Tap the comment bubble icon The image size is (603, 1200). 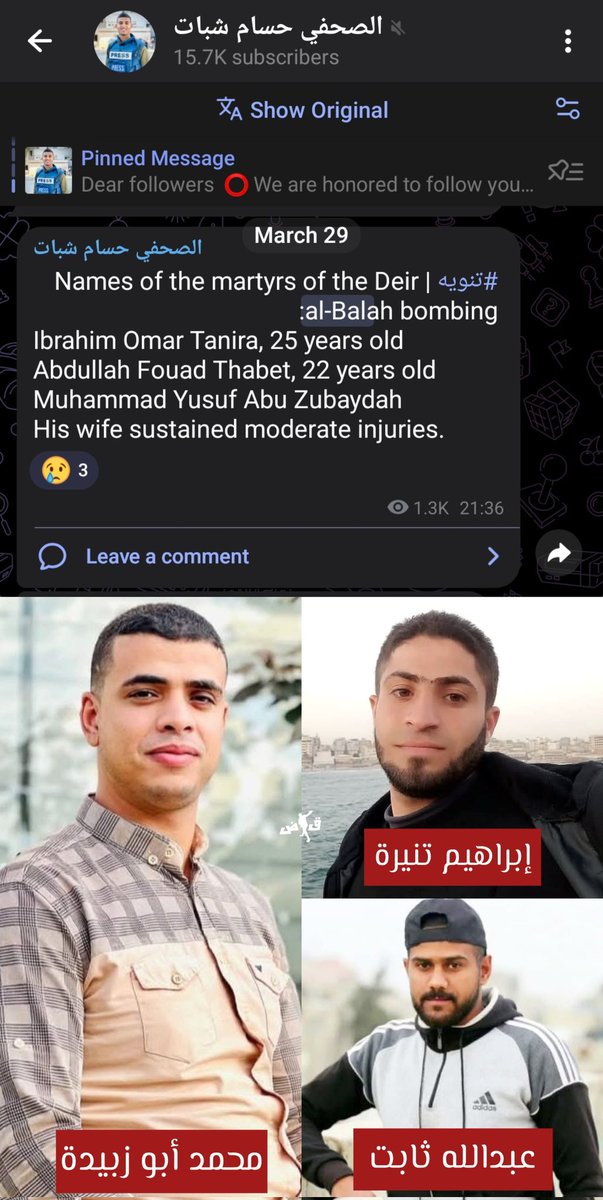click(x=52, y=556)
